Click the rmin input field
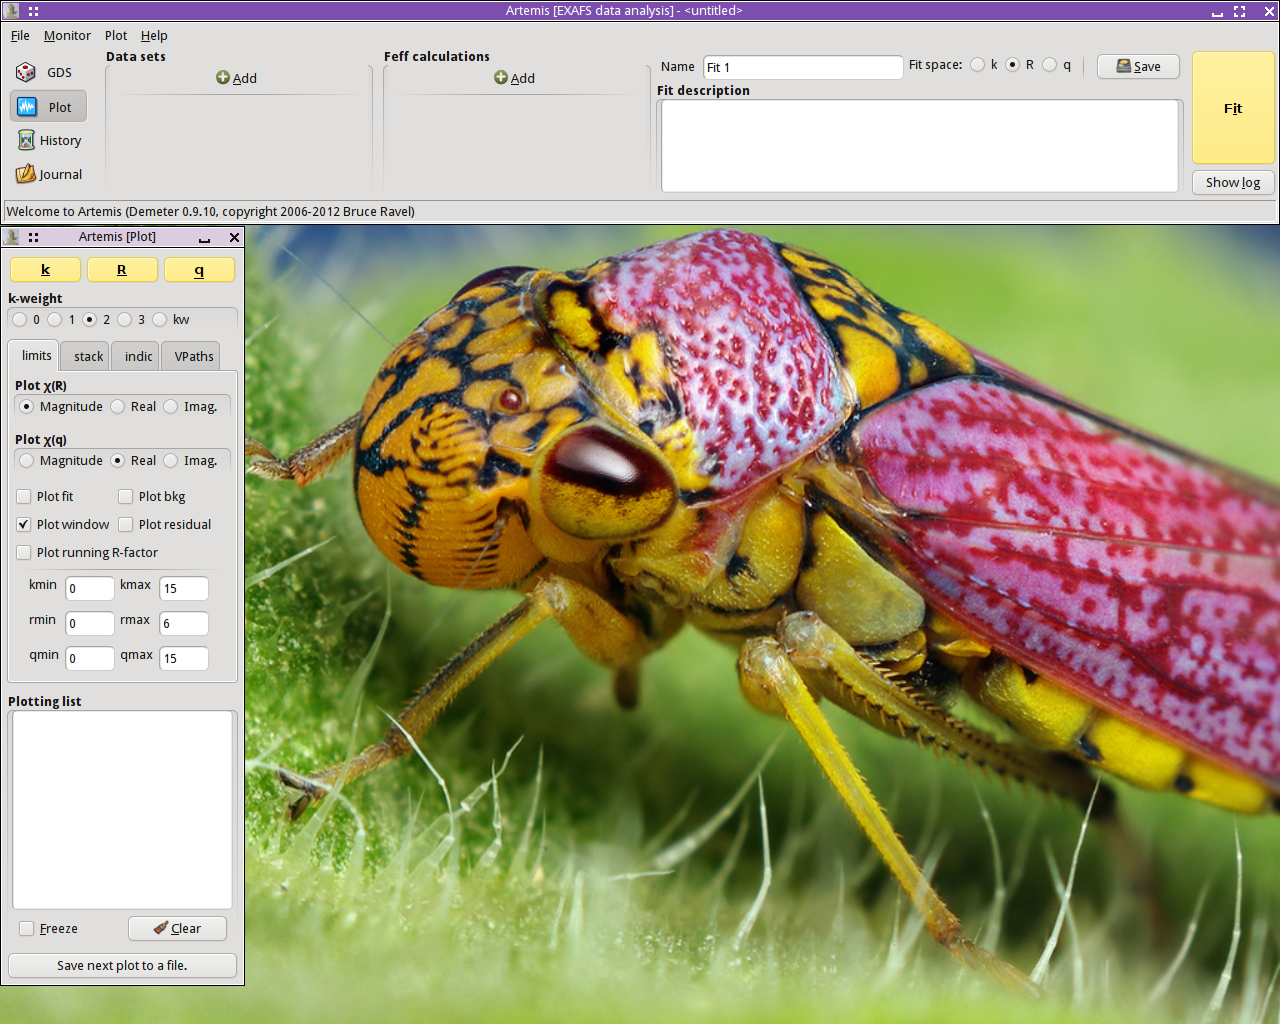Viewport: 1280px width, 1024px height. tap(90, 624)
